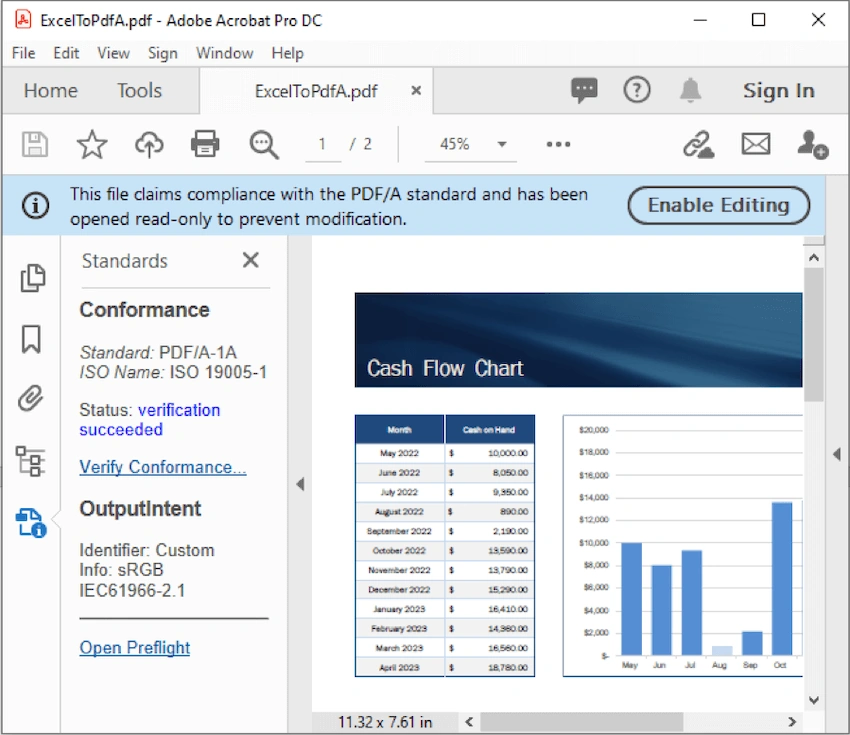The height and width of the screenshot is (735, 850).
Task: Upload file to cloud icon
Action: click(x=149, y=145)
